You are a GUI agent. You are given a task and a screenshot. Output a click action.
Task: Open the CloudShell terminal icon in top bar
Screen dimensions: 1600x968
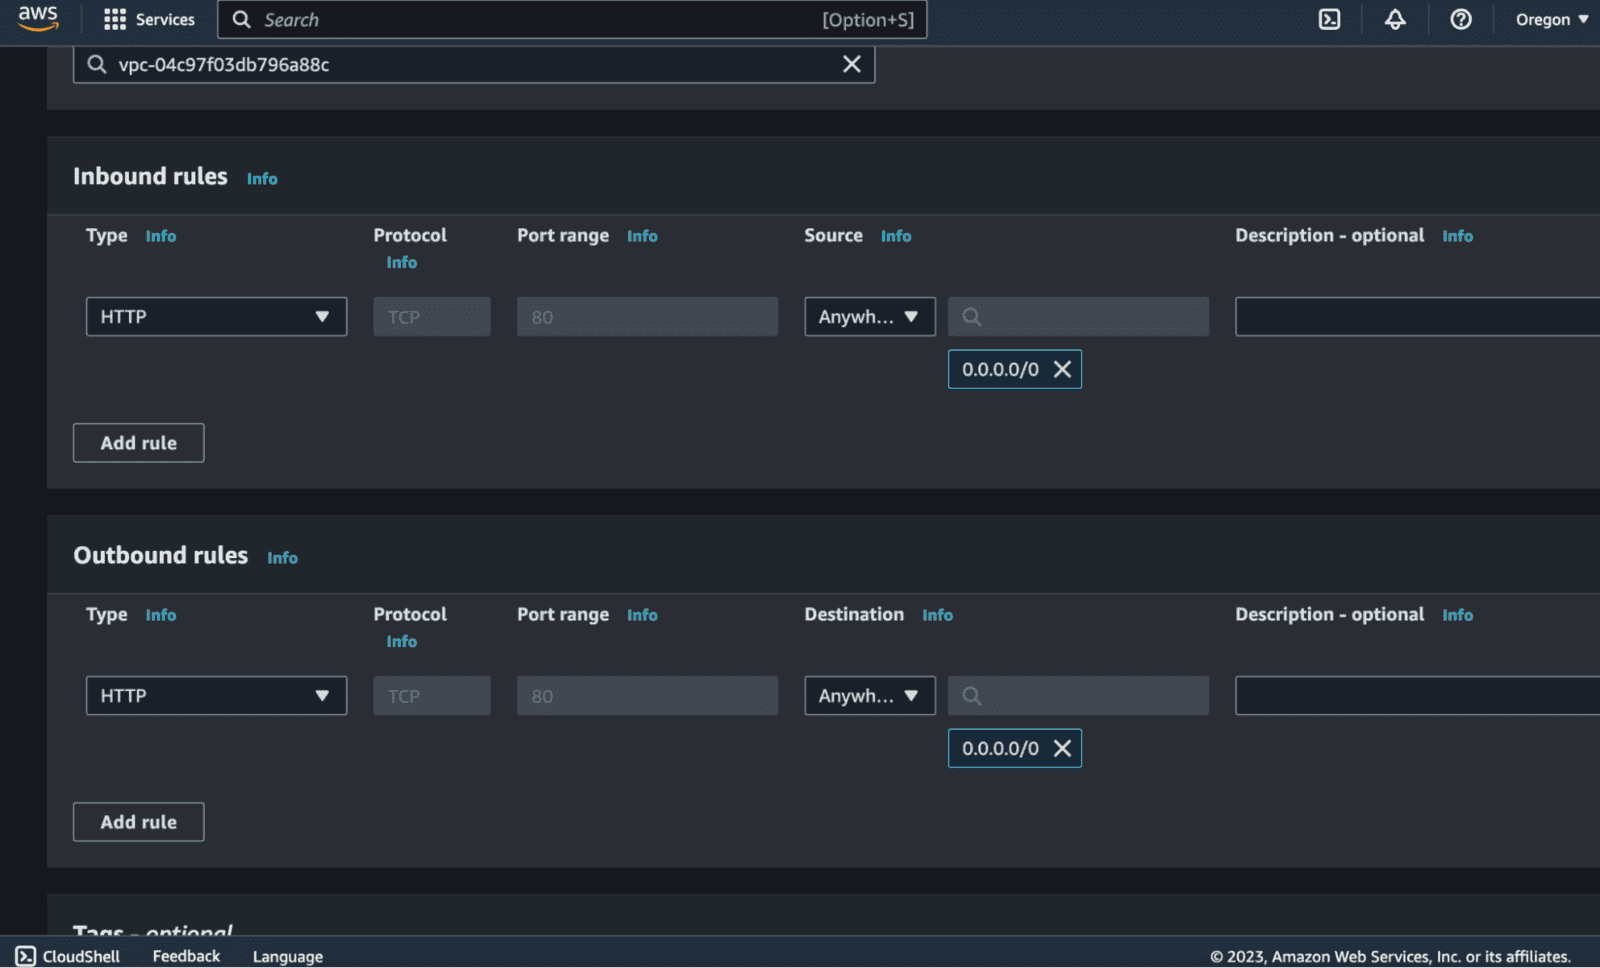tap(1329, 19)
